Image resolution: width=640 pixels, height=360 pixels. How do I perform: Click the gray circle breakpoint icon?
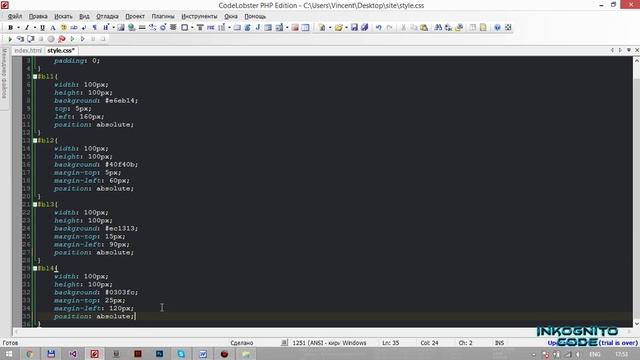click(51, 39)
